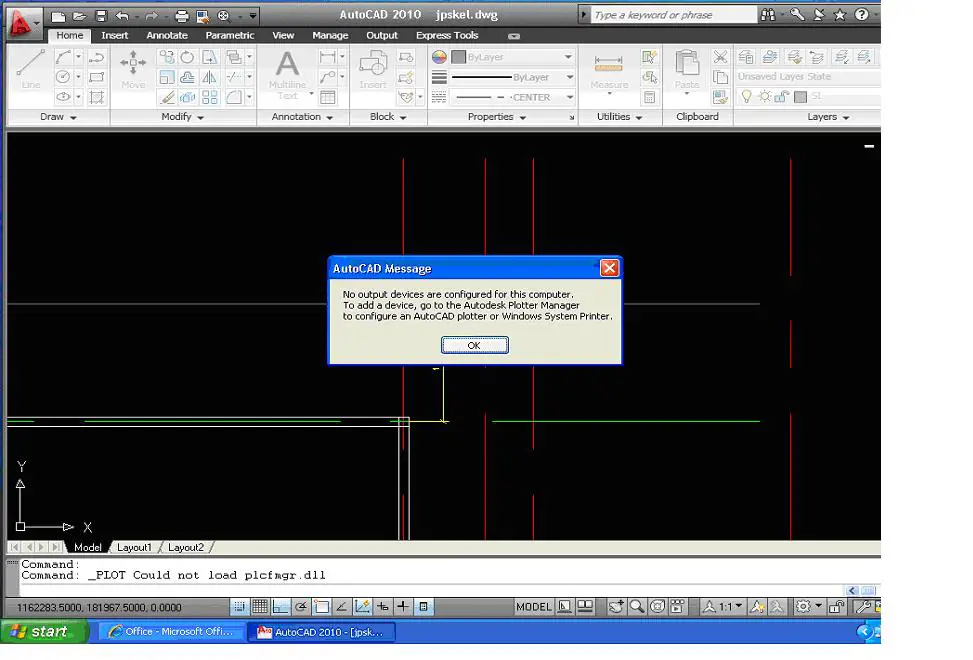The height and width of the screenshot is (660, 973).
Task: Toggle Snap Mode in status bar
Action: point(240,606)
